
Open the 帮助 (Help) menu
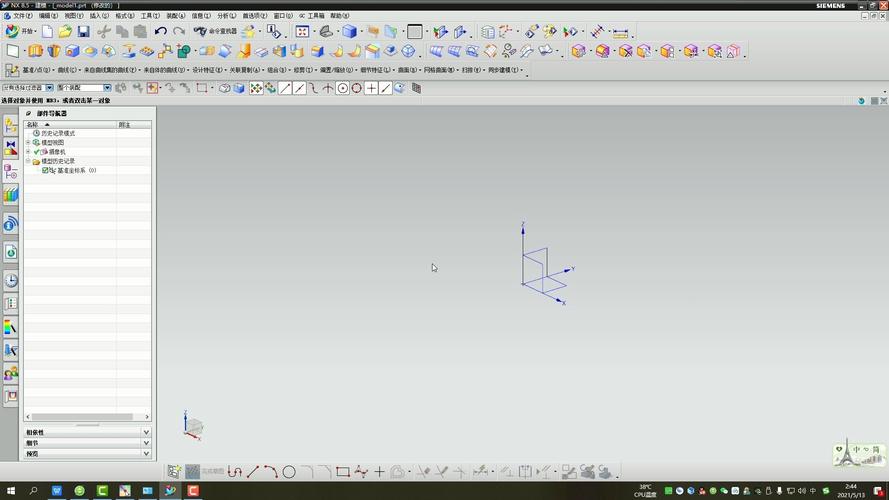(x=340, y=16)
